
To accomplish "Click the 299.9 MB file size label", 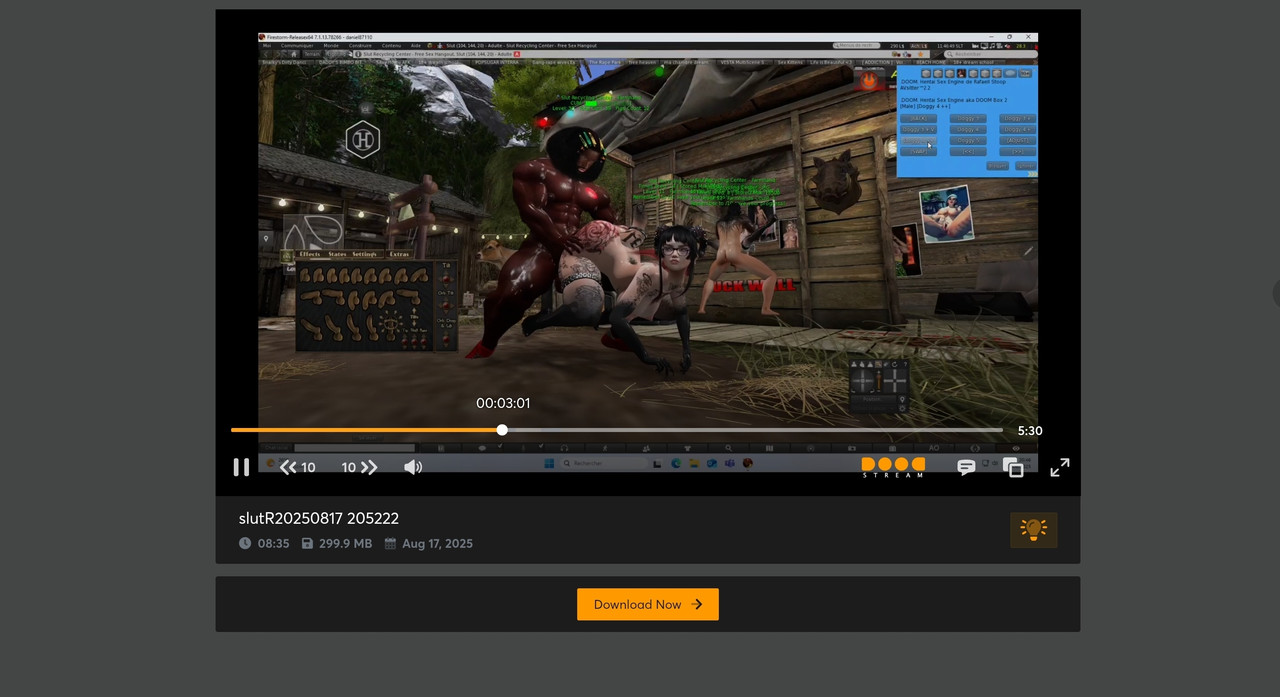I will [345, 544].
